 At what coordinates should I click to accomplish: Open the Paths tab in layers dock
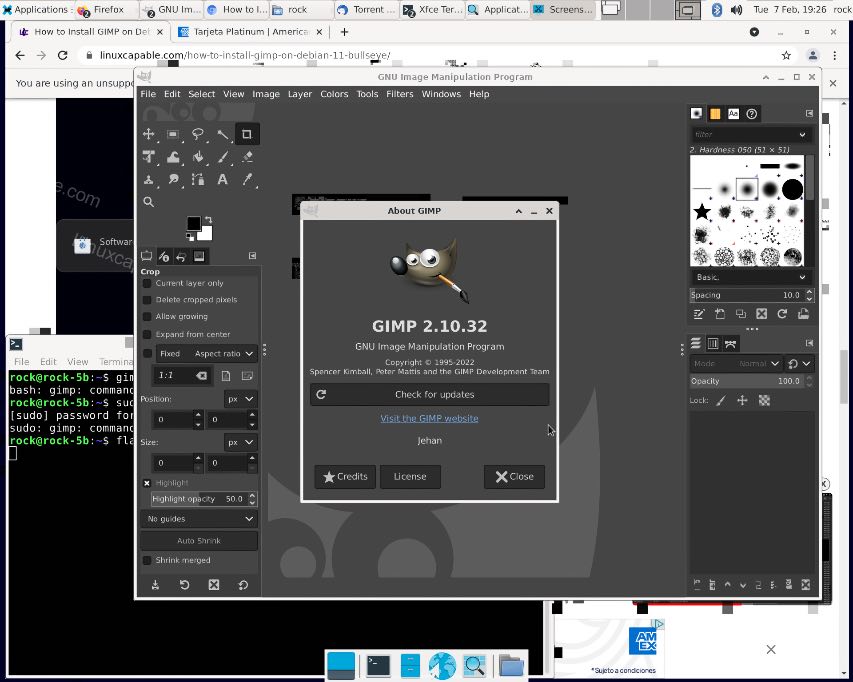click(730, 344)
